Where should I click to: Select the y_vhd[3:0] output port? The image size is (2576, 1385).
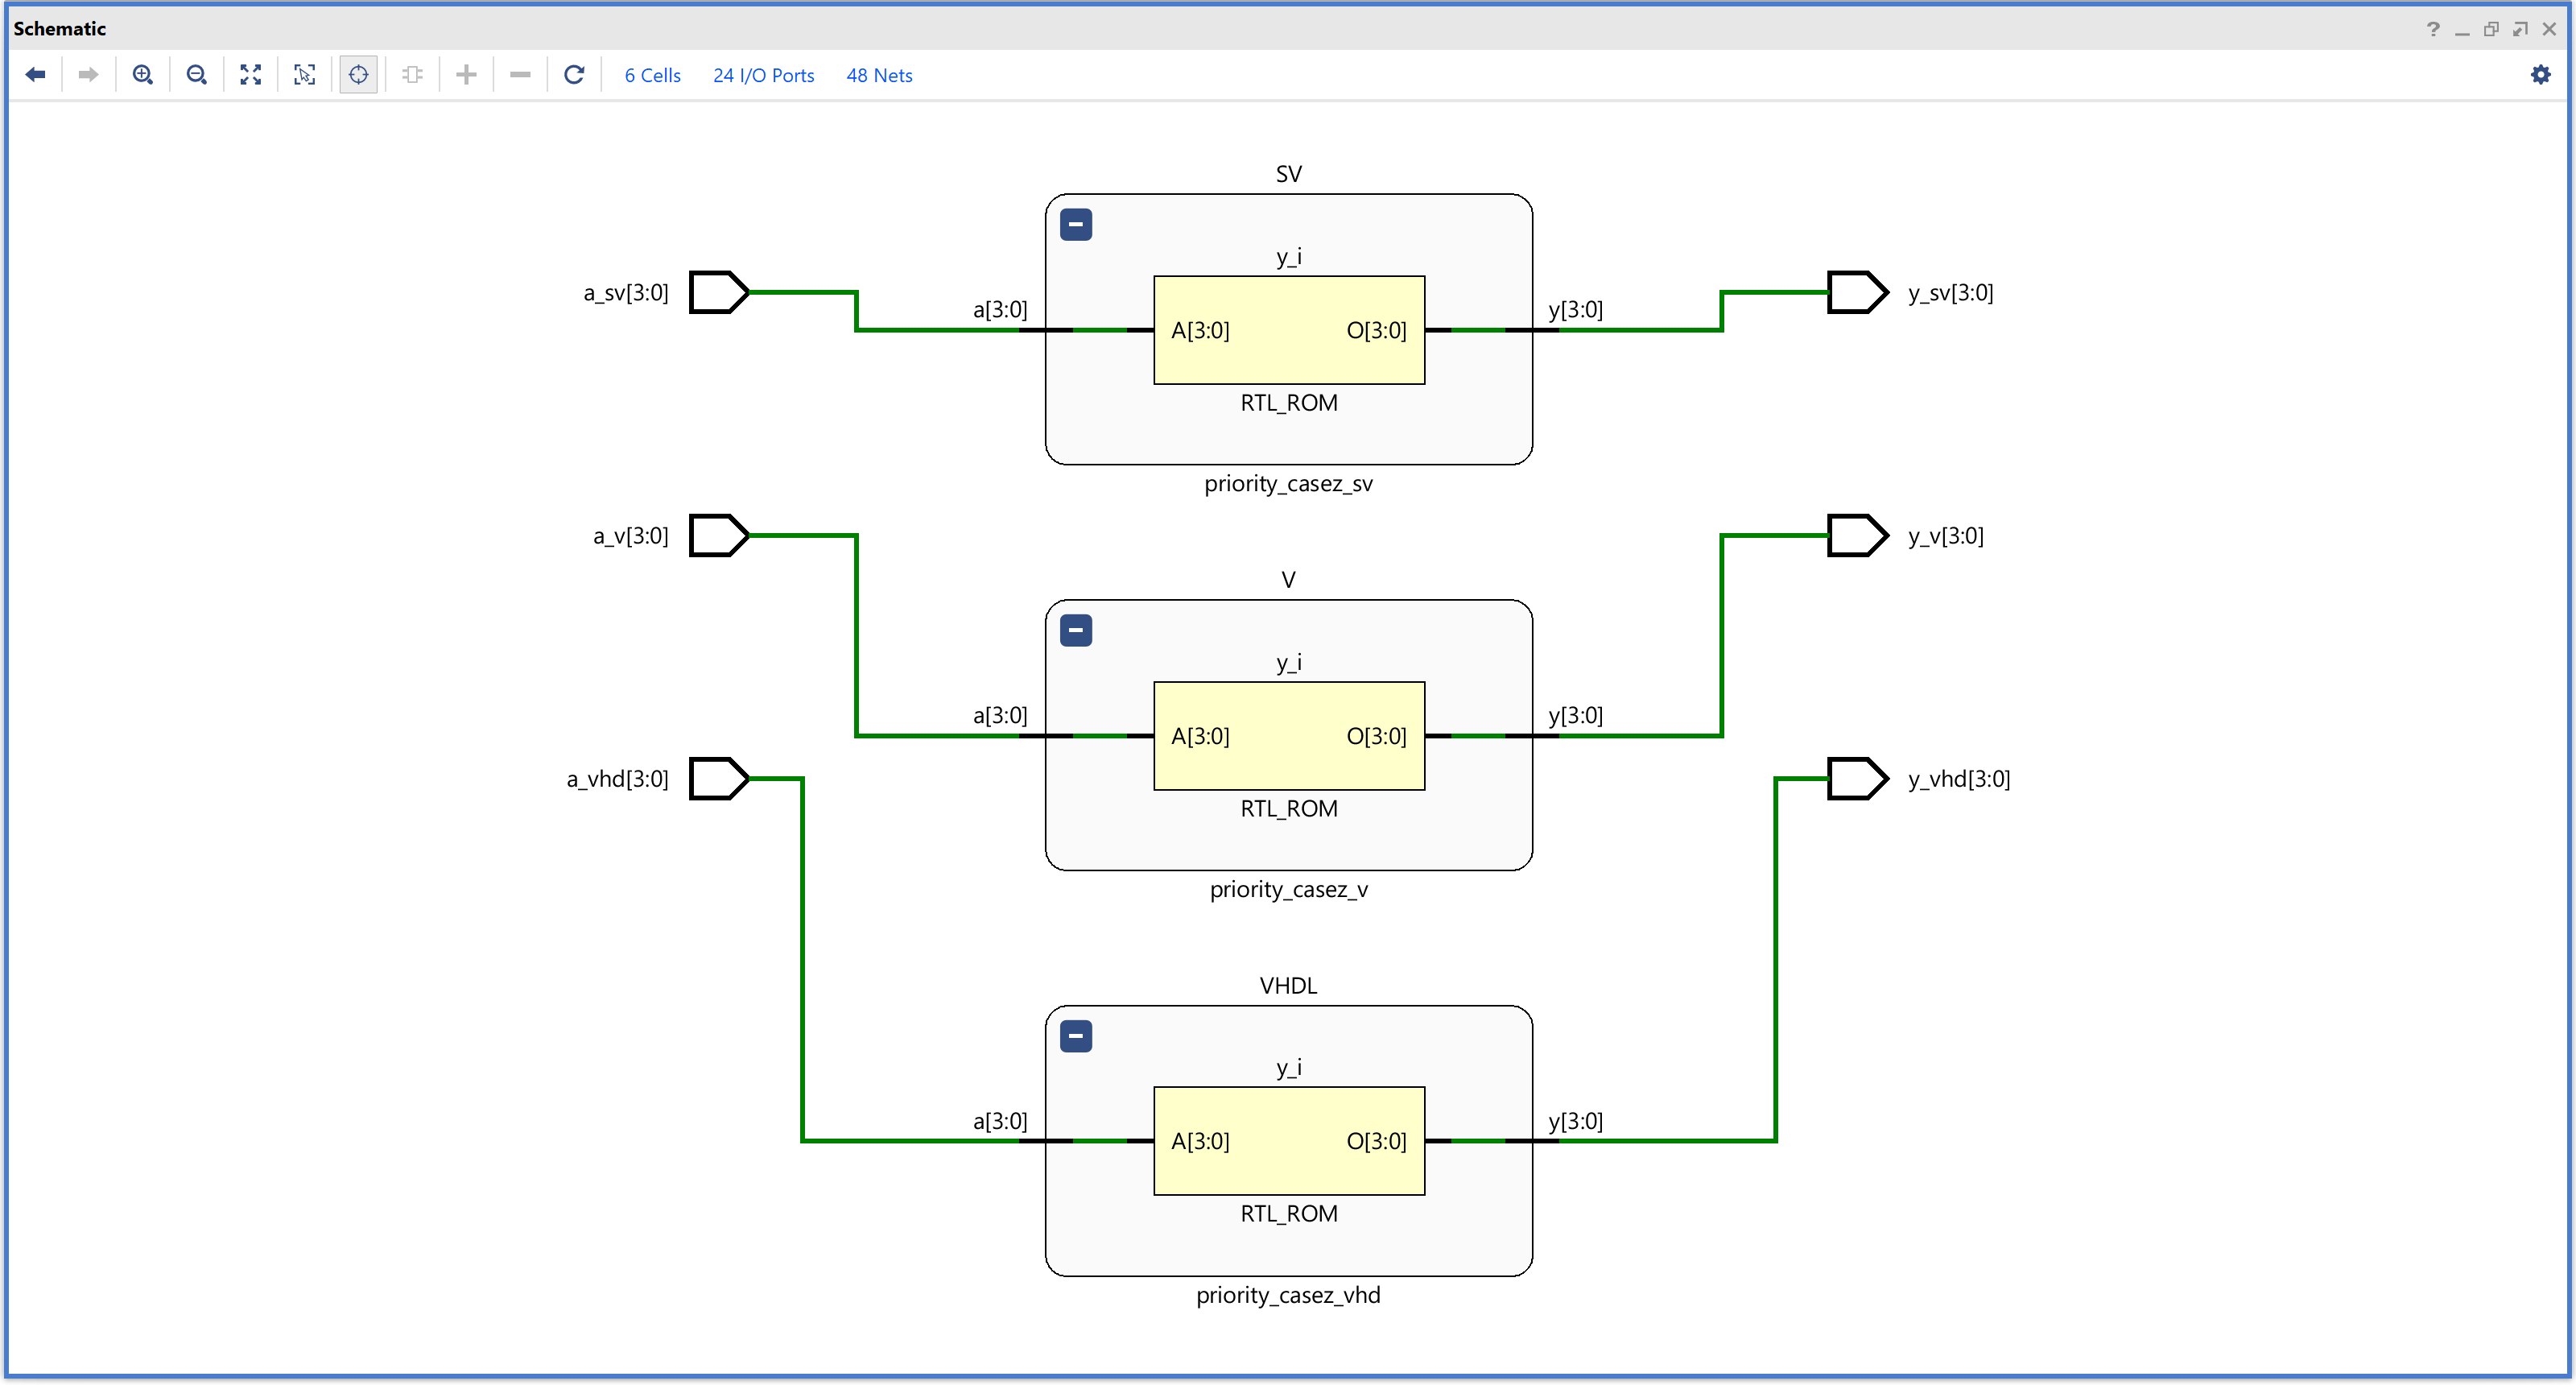[x=1856, y=779]
